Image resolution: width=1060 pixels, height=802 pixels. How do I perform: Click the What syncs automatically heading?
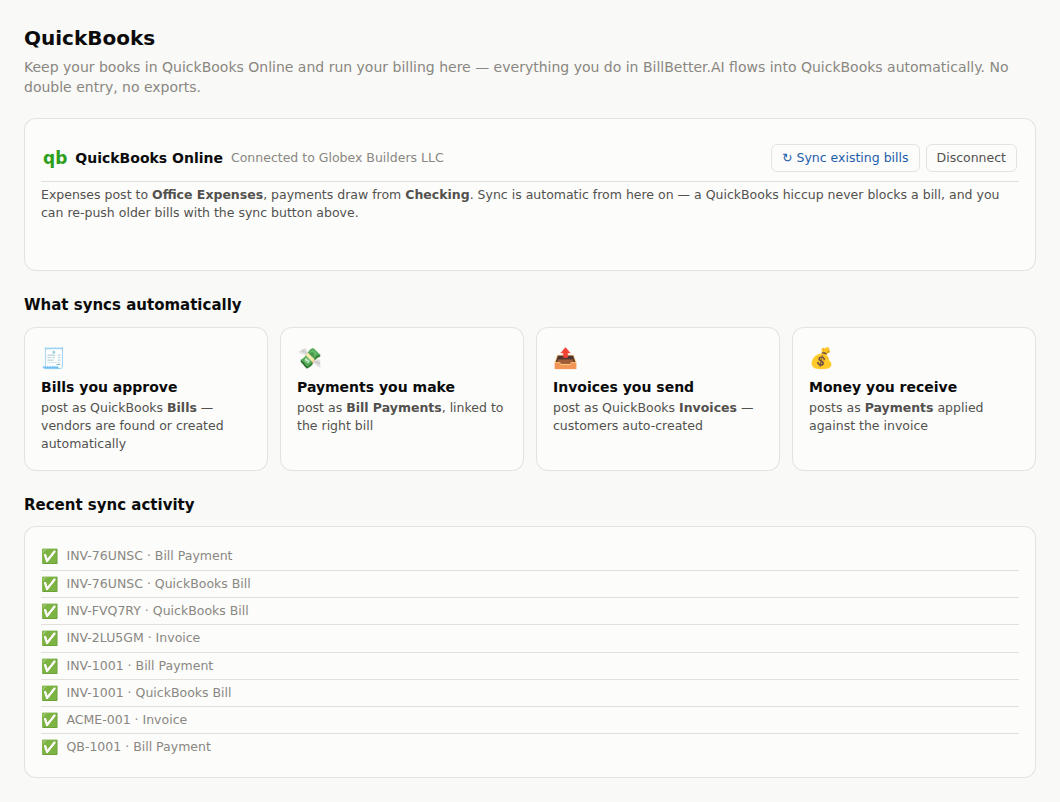tap(132, 304)
